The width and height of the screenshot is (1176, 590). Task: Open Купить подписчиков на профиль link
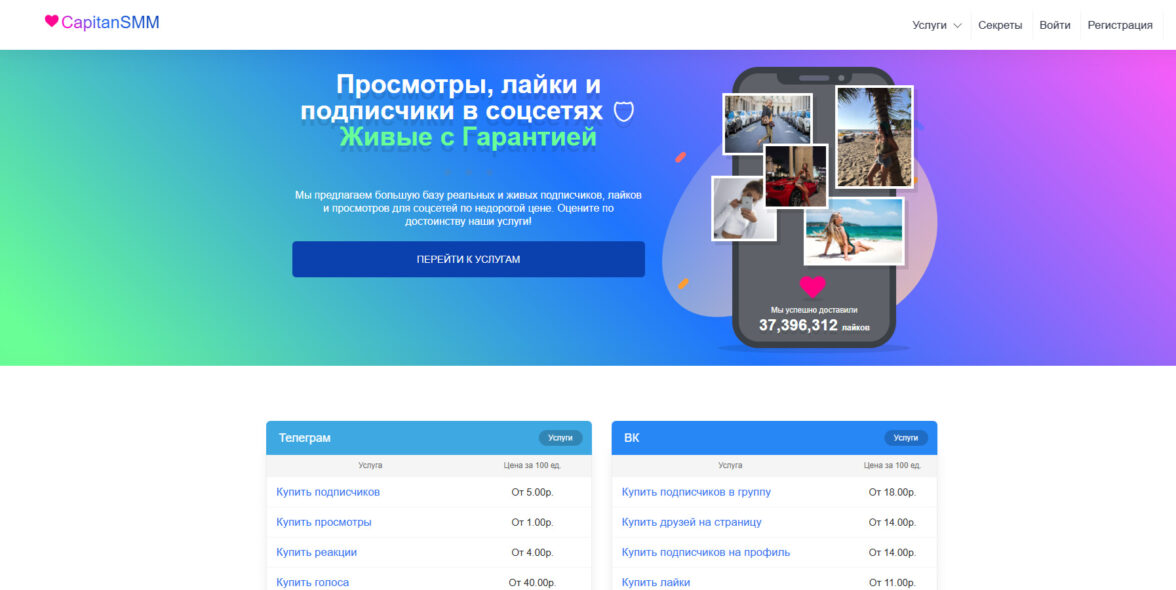[x=706, y=553]
